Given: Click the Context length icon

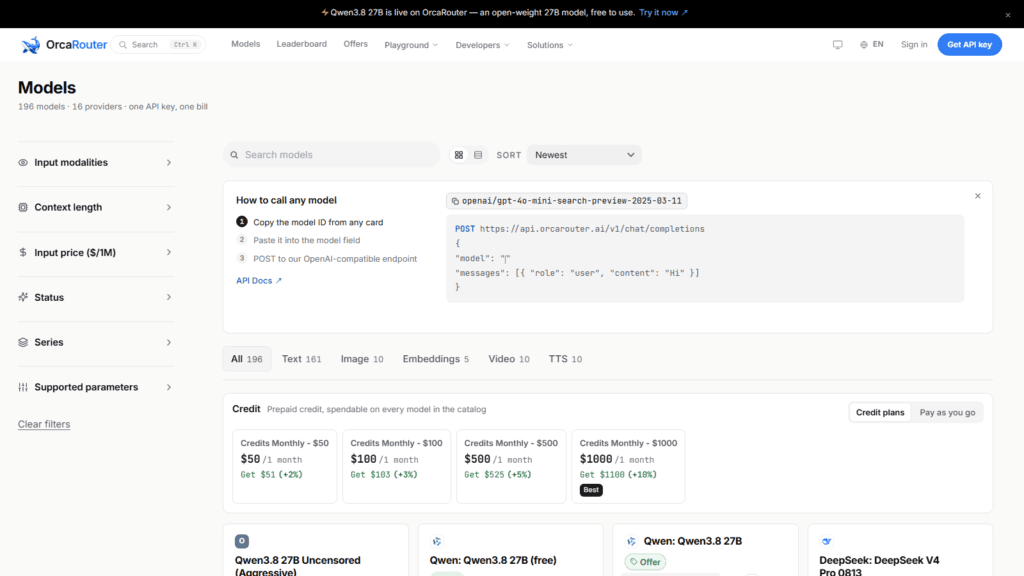Looking at the screenshot, I should click(x=23, y=207).
